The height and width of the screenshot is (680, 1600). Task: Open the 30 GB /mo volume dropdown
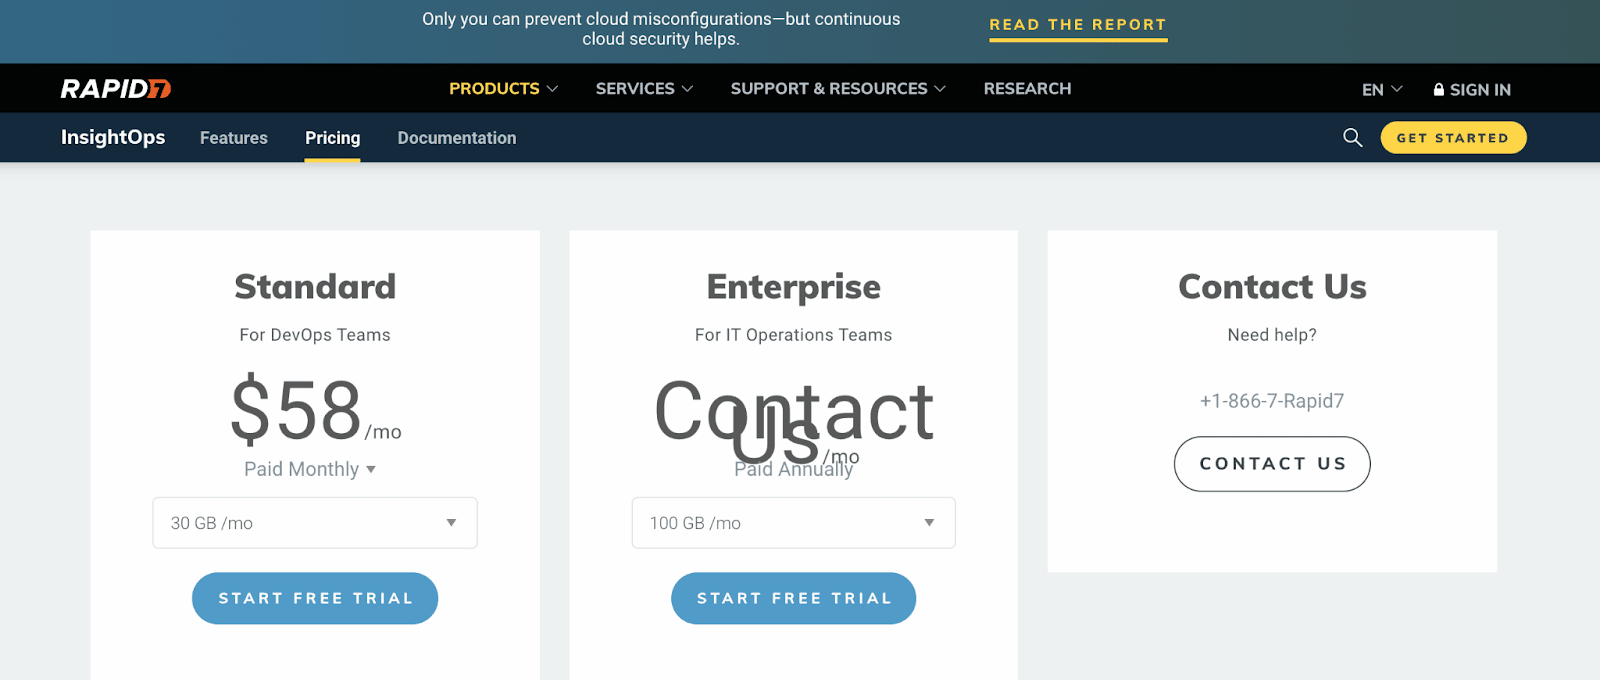click(x=315, y=523)
